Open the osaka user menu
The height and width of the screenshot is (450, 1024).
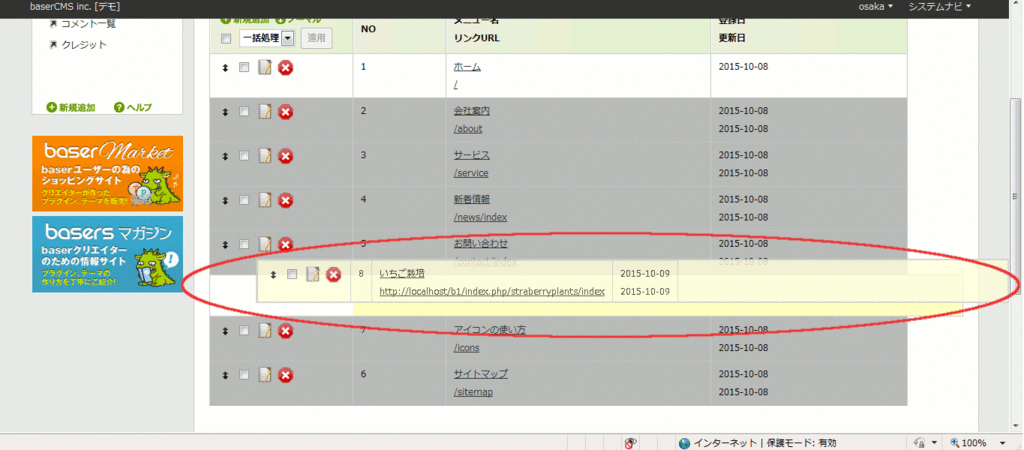[876, 7]
